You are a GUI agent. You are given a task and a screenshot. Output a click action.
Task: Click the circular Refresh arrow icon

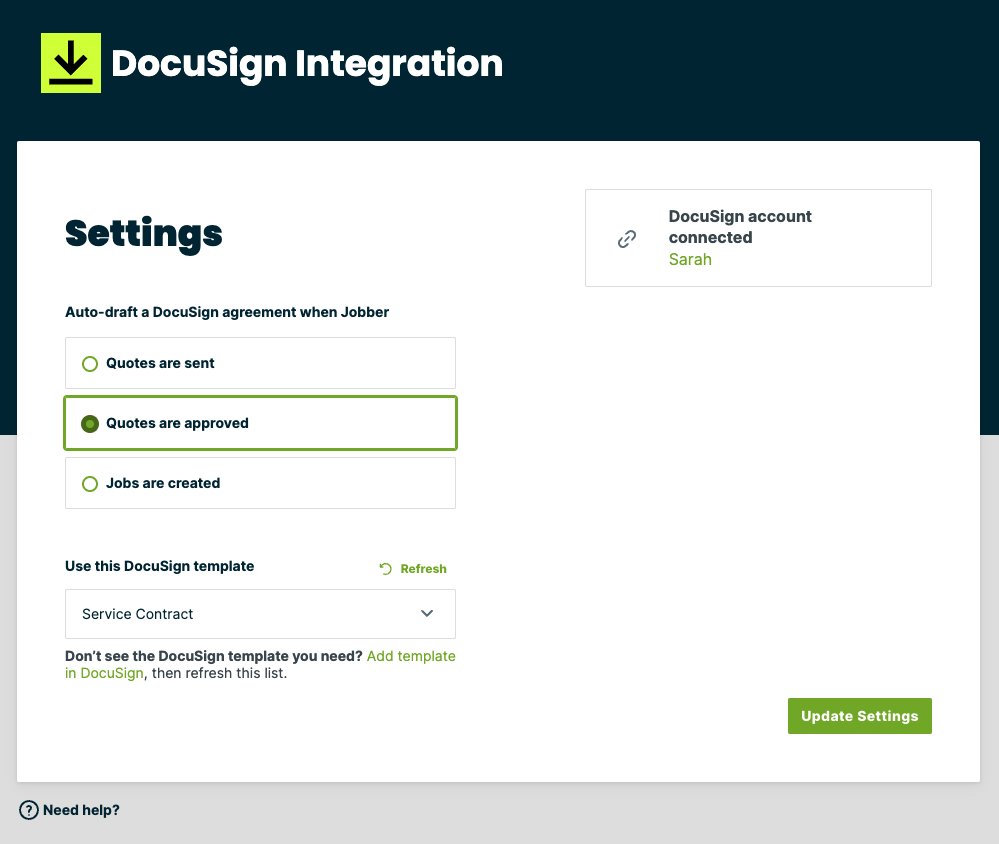click(x=385, y=569)
